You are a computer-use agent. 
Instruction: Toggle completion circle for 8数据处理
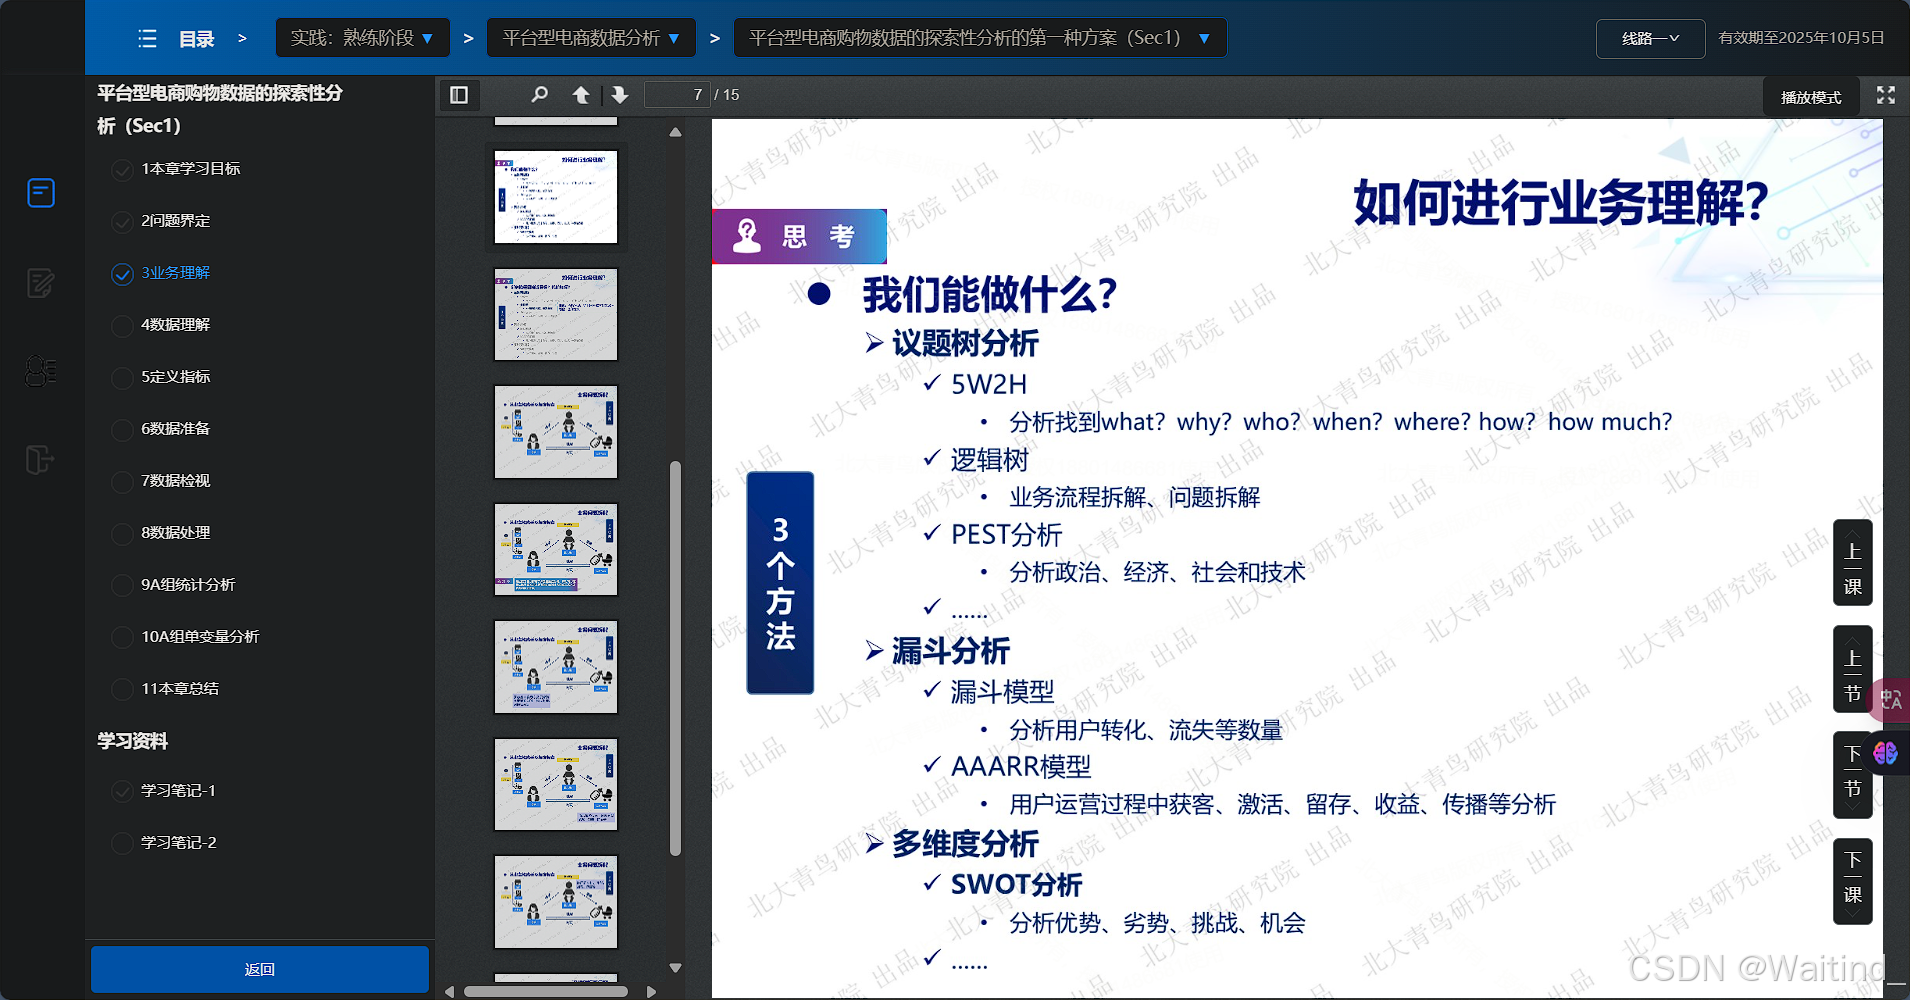pyautogui.click(x=122, y=534)
